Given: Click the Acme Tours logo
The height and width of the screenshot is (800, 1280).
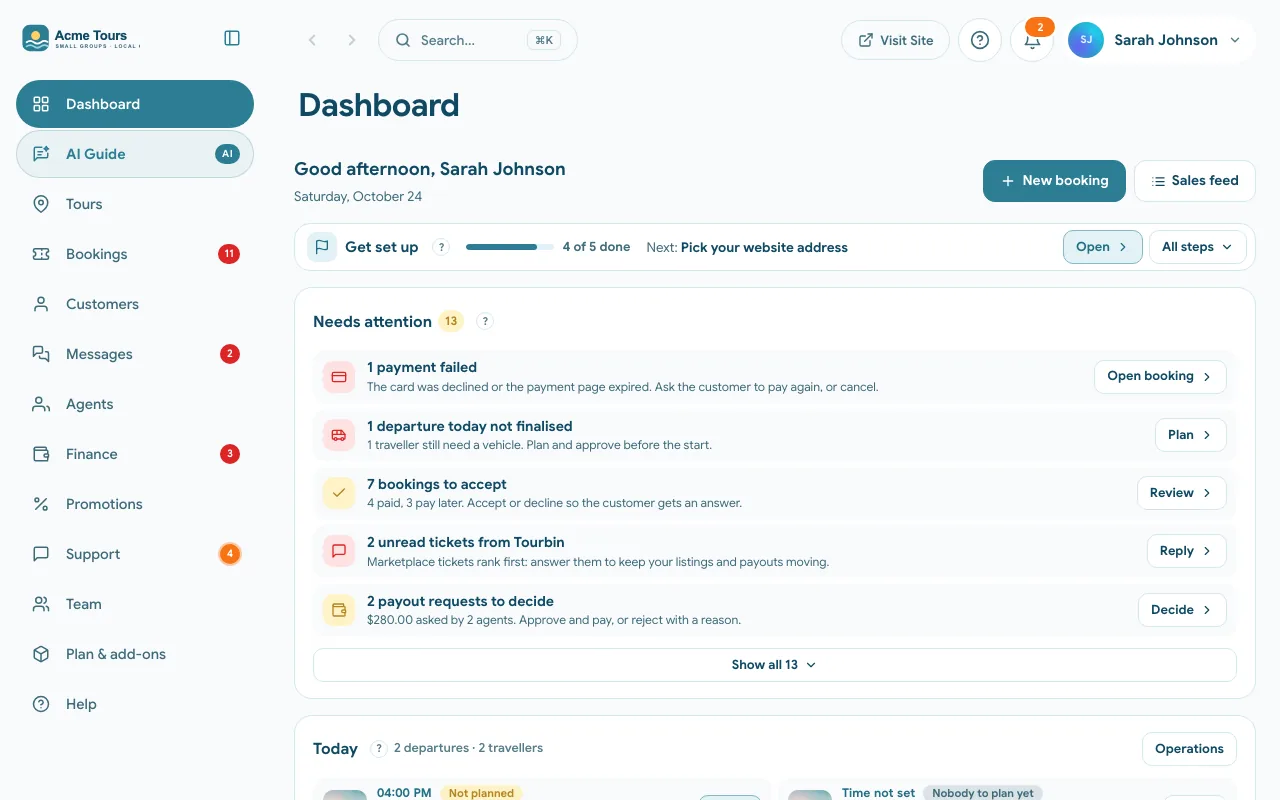Looking at the screenshot, I should [81, 39].
